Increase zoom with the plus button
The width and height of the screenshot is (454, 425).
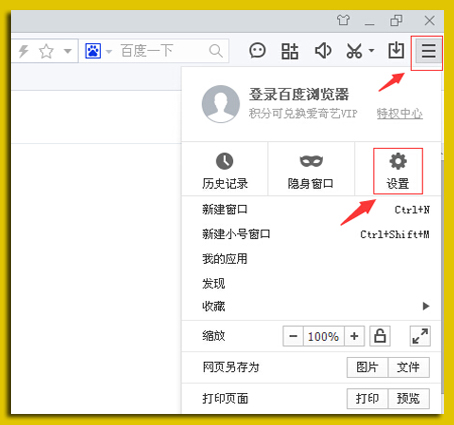click(x=354, y=336)
